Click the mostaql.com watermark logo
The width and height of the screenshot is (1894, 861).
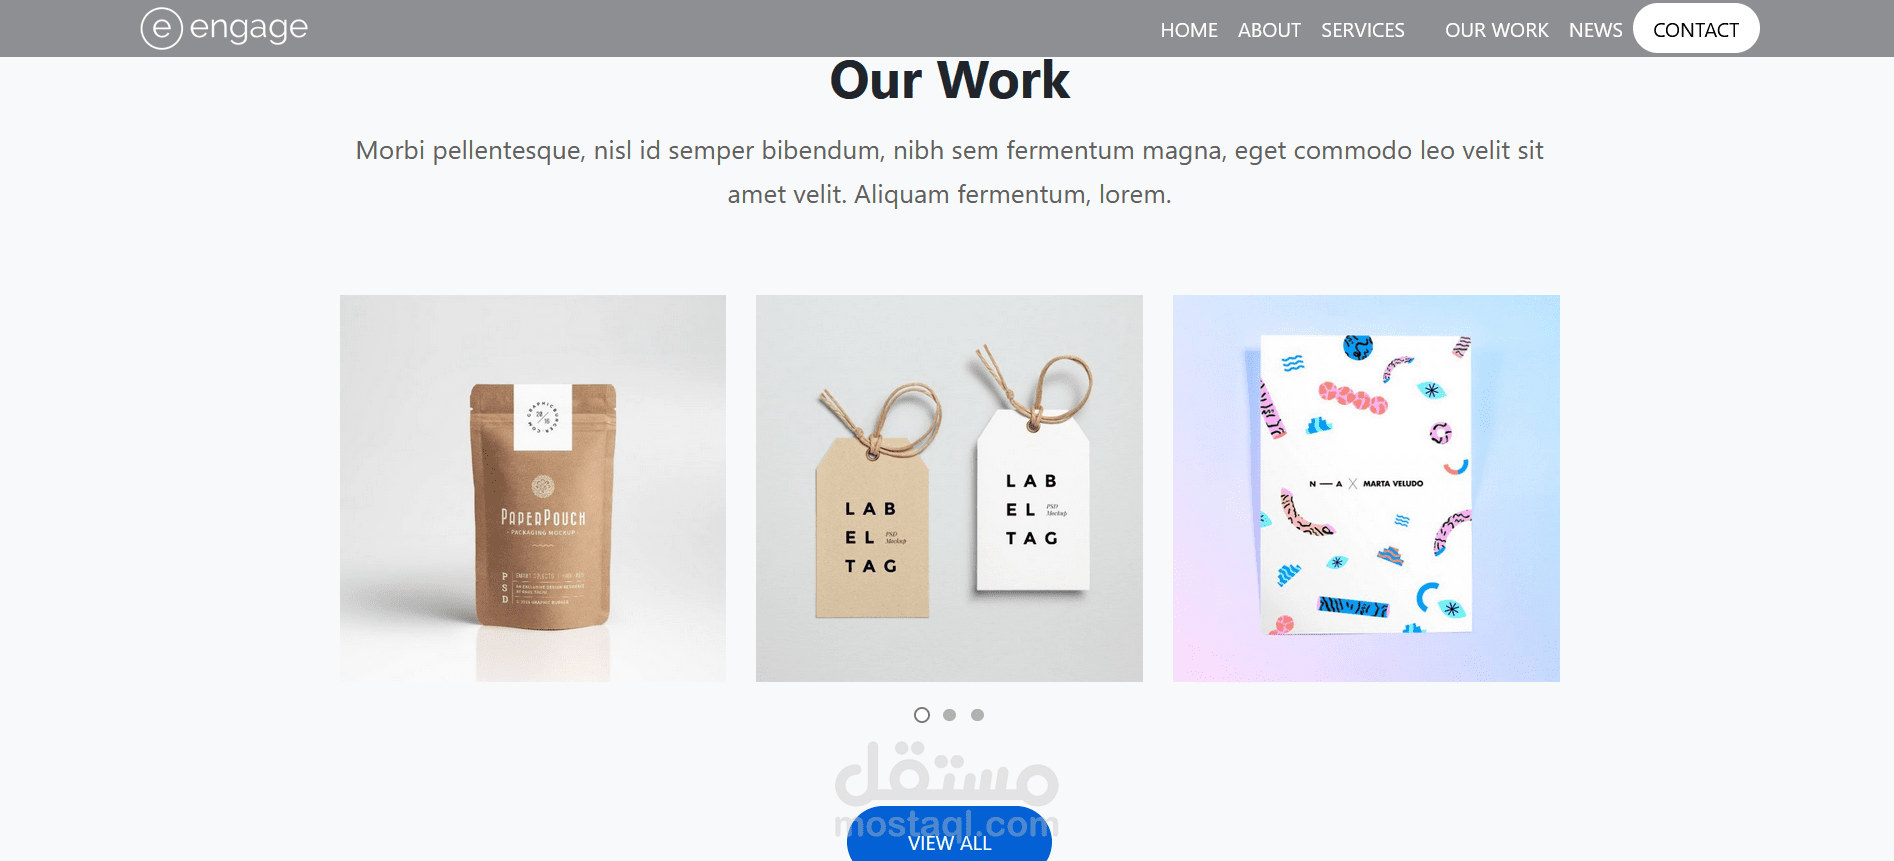point(947,790)
